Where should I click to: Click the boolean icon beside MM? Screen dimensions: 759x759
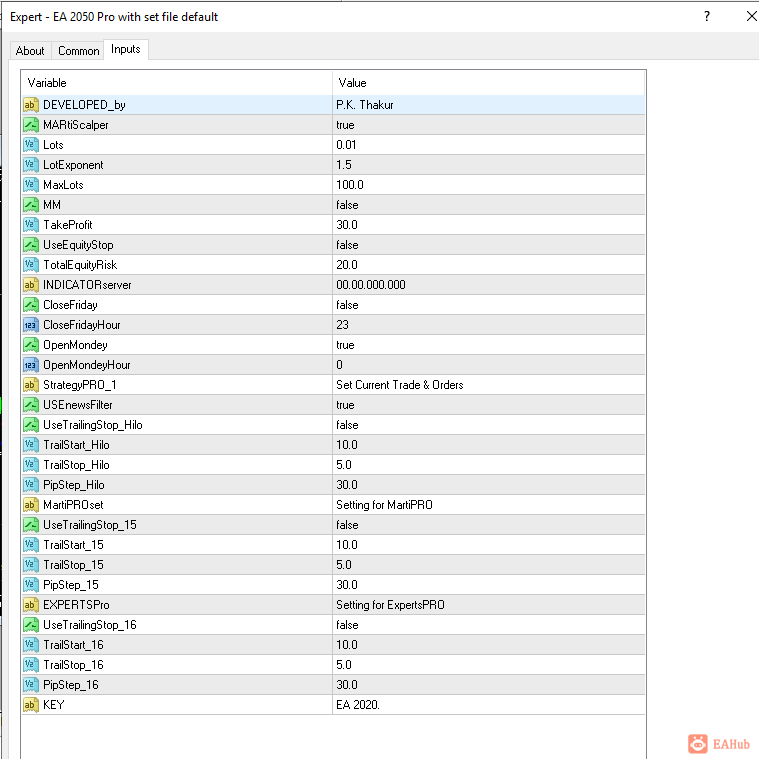[30, 205]
